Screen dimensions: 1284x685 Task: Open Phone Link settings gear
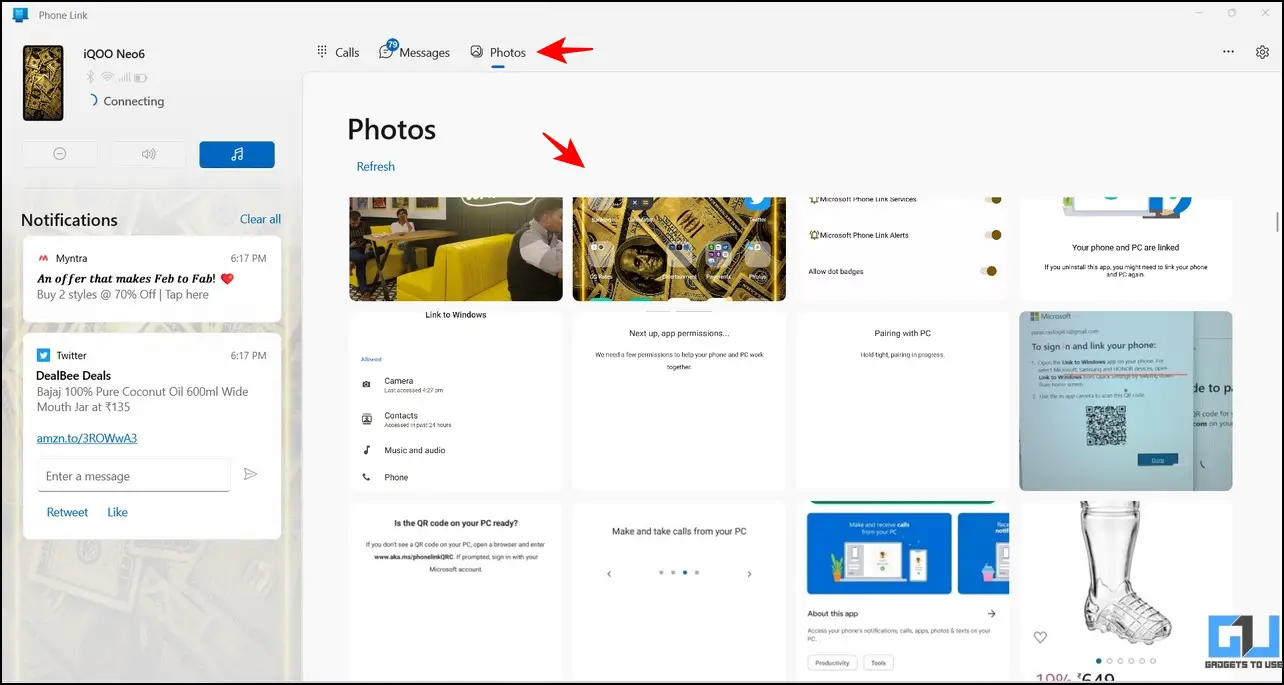tap(1262, 52)
